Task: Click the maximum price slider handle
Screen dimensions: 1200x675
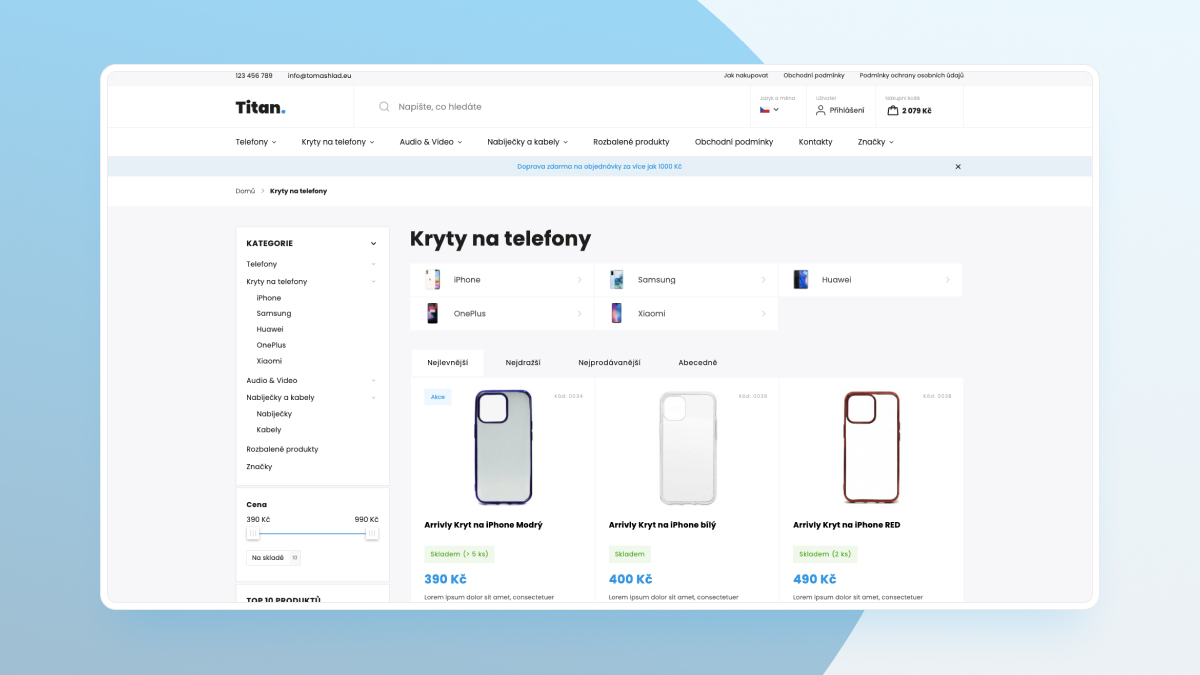Action: click(x=372, y=534)
